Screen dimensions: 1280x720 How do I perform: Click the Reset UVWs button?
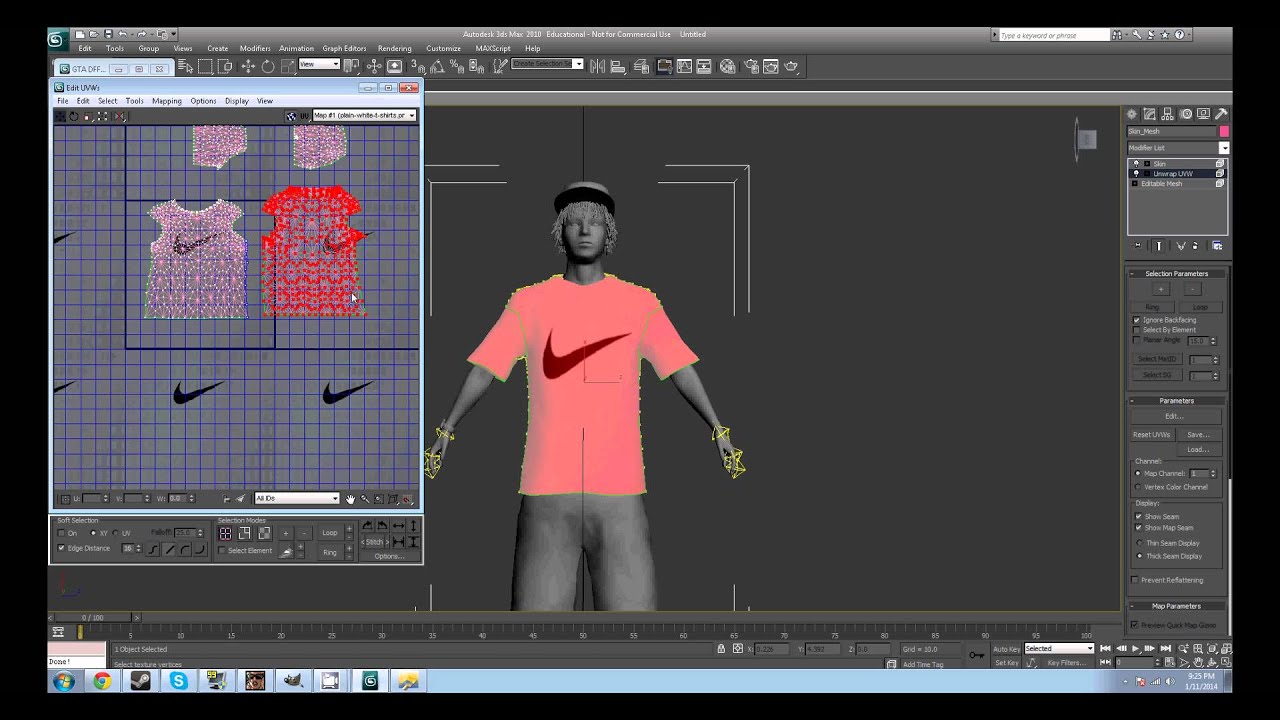point(1151,435)
